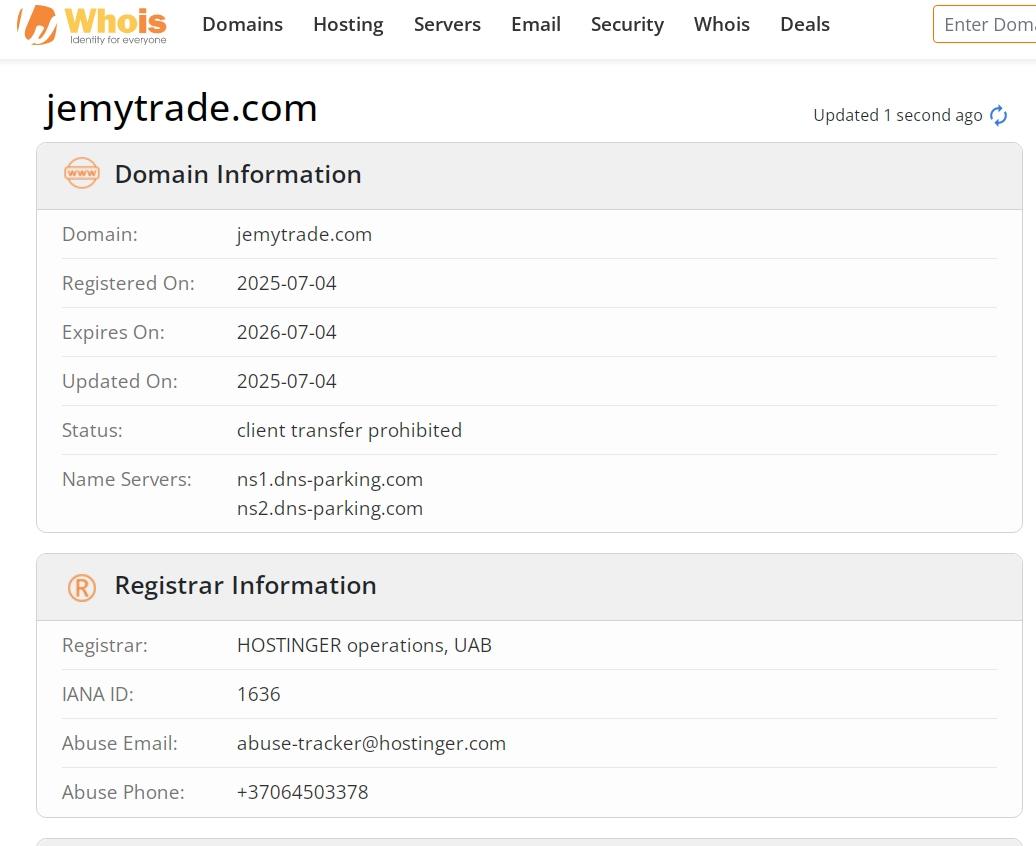1036x846 pixels.
Task: Click the Name Servers: label
Action: (x=126, y=479)
